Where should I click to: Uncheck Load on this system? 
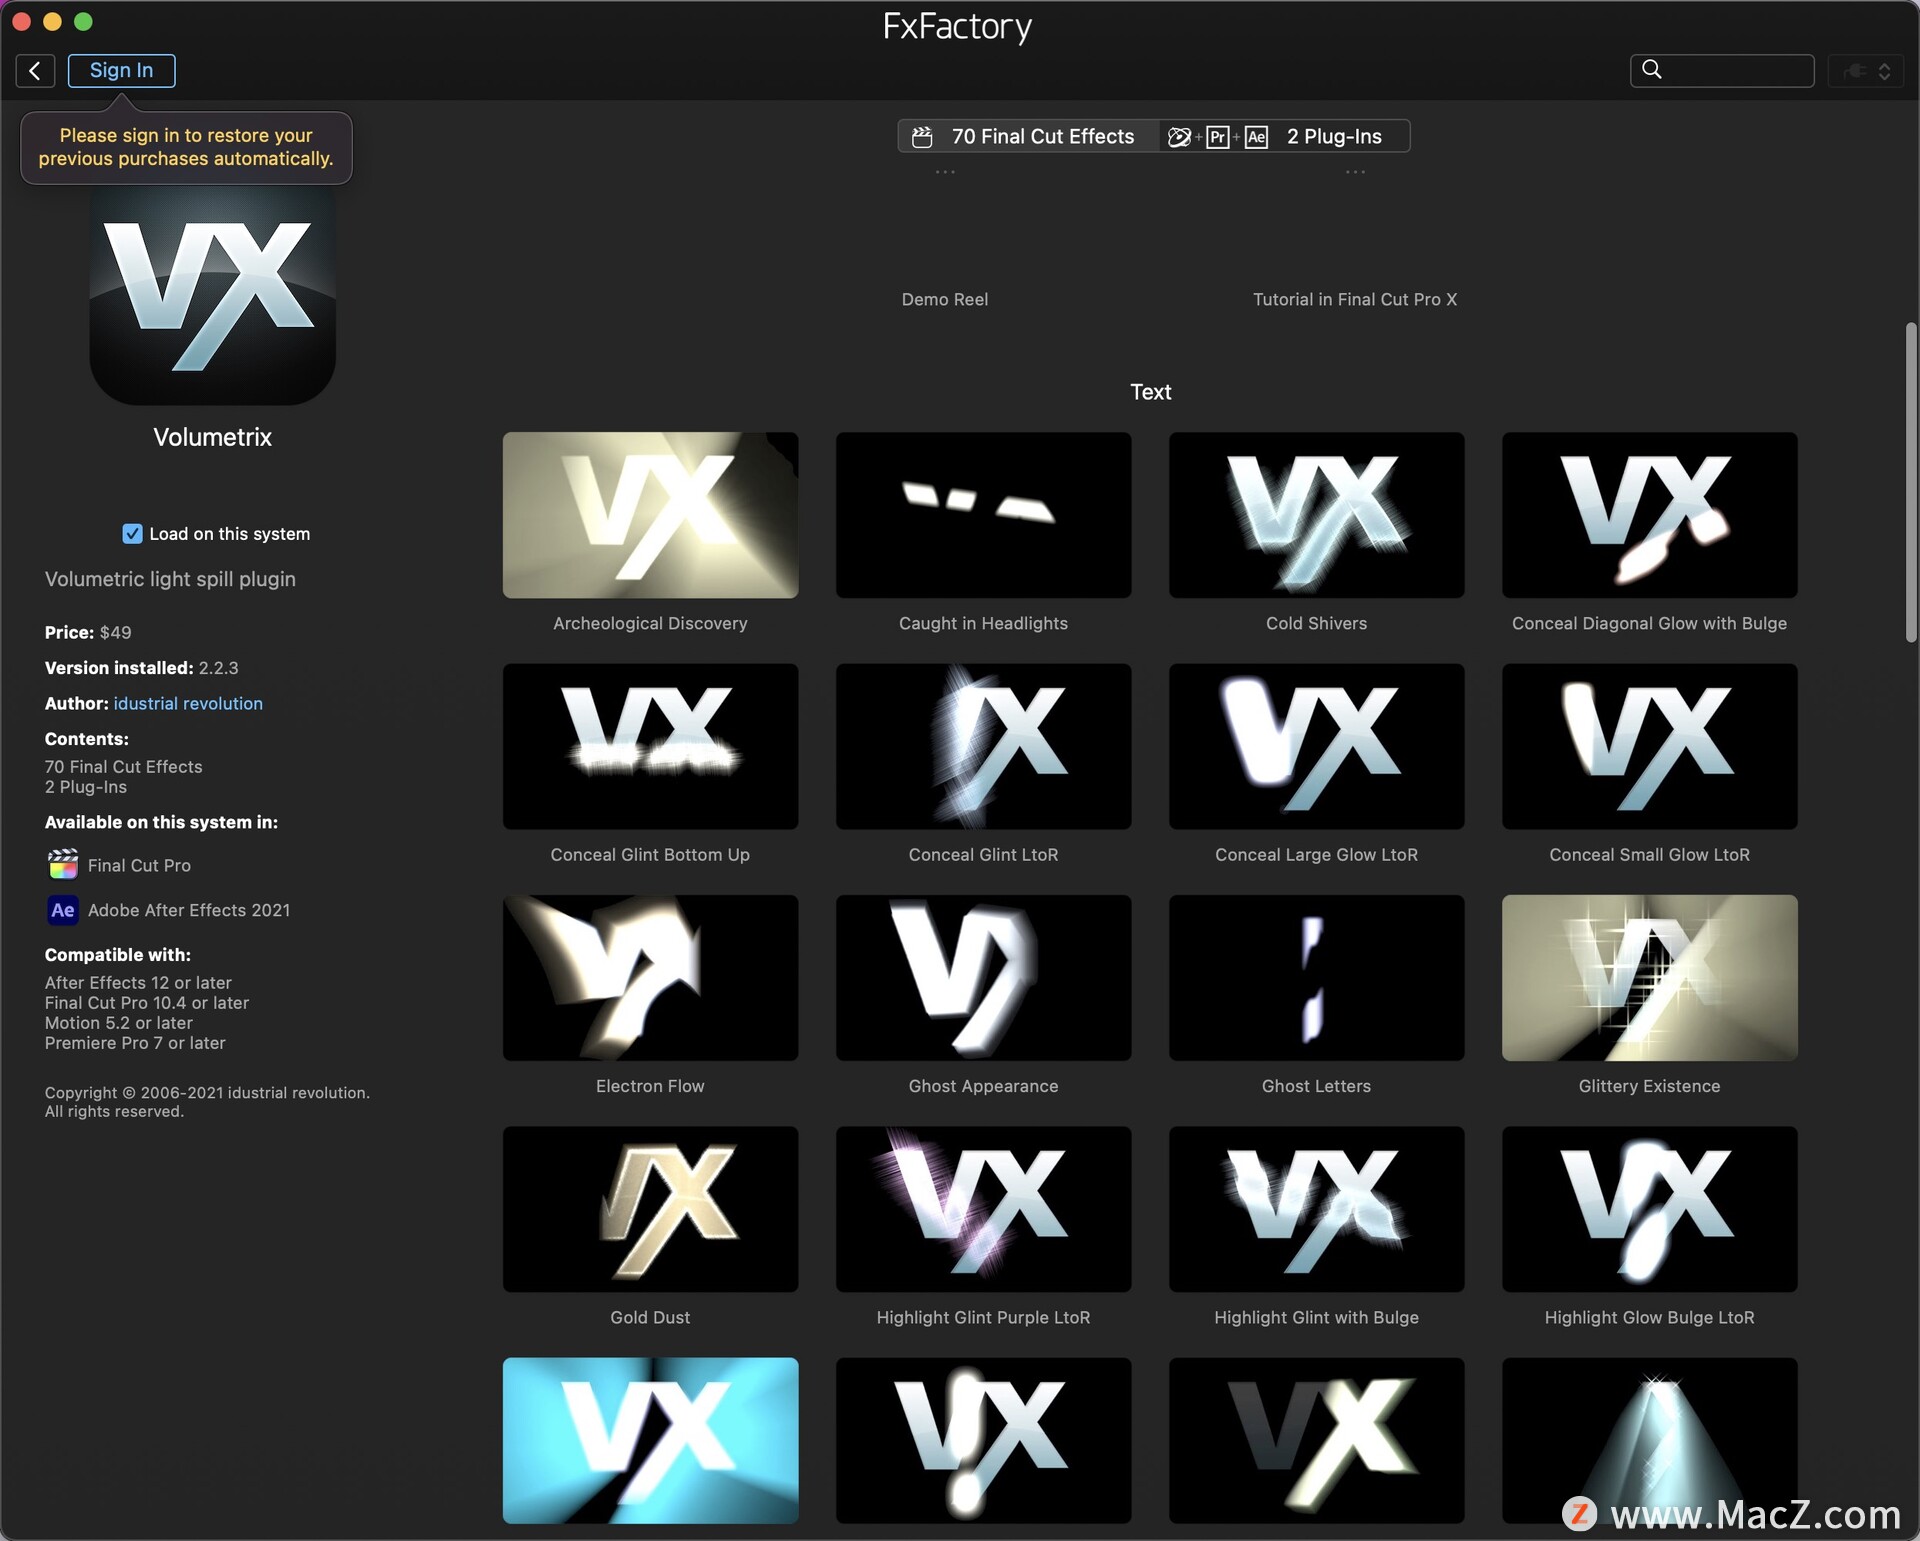coord(132,534)
